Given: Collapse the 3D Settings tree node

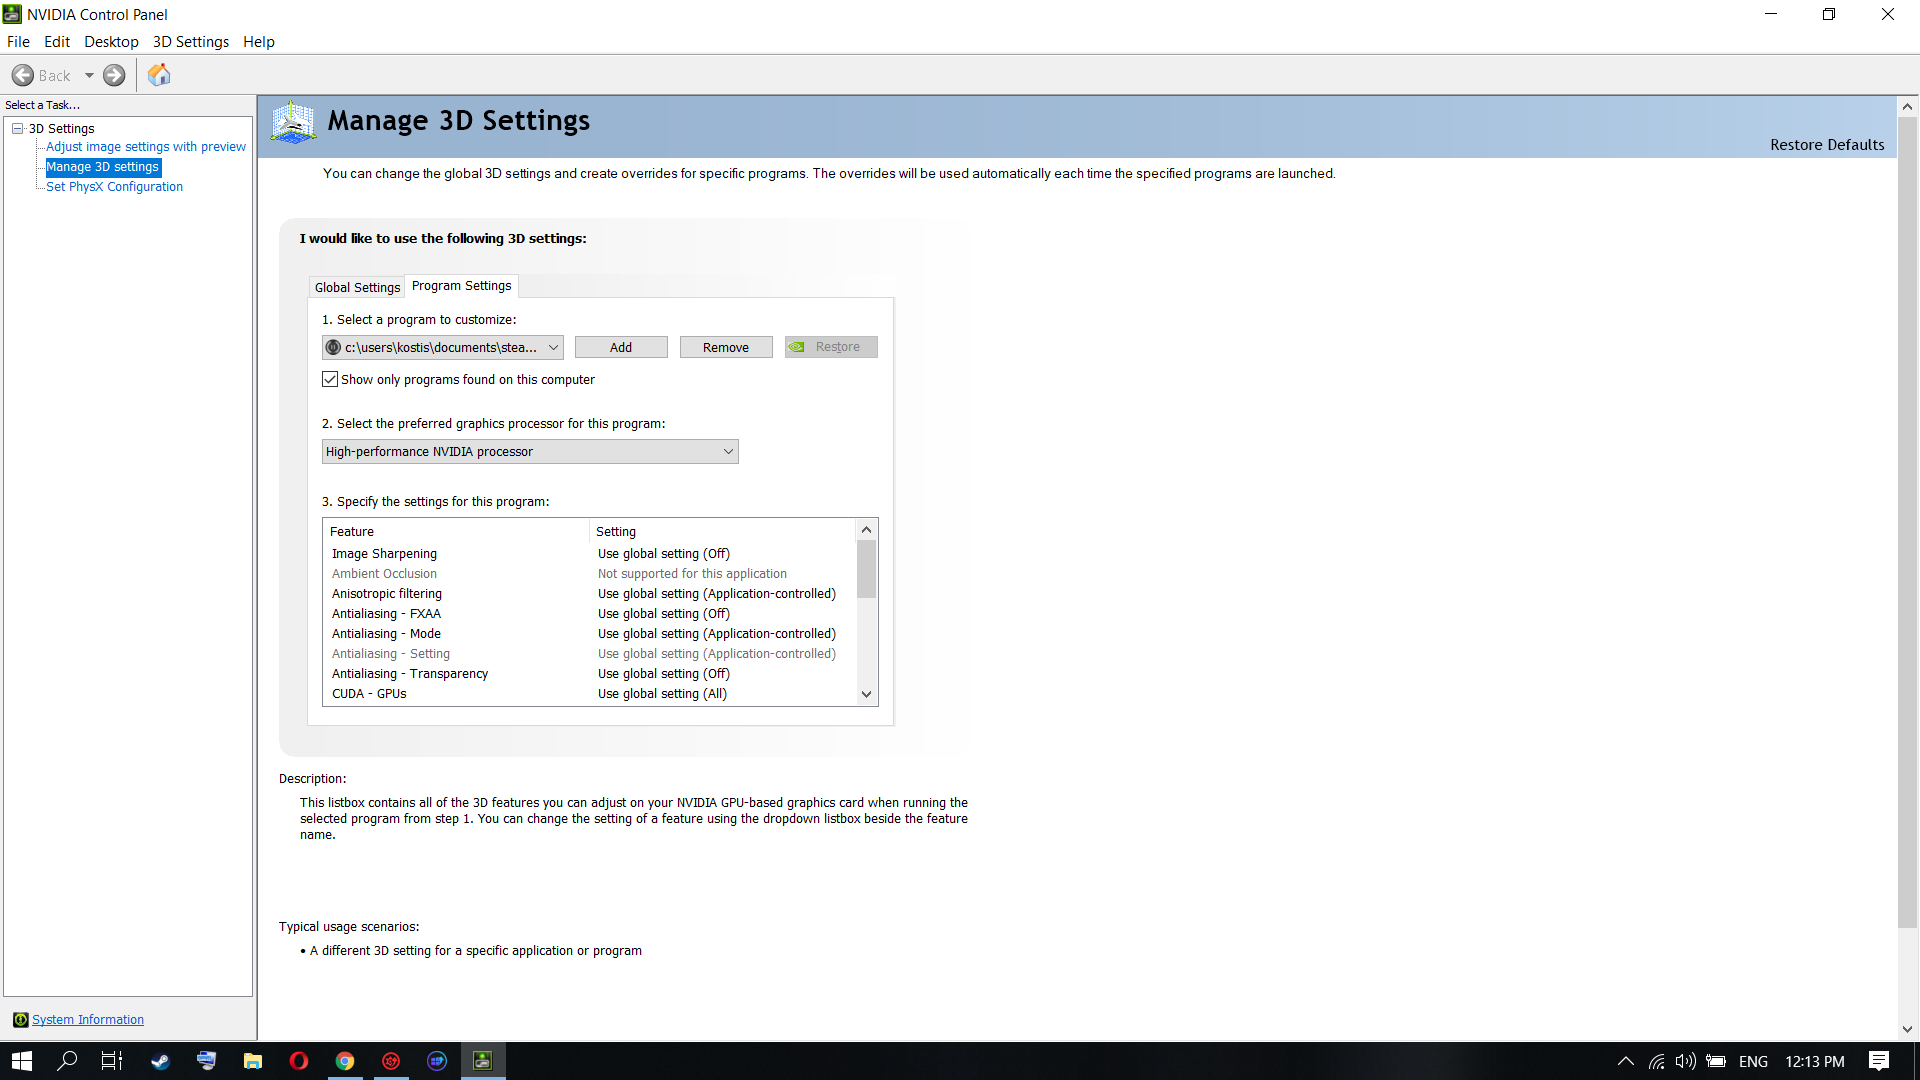Looking at the screenshot, I should pos(17,128).
